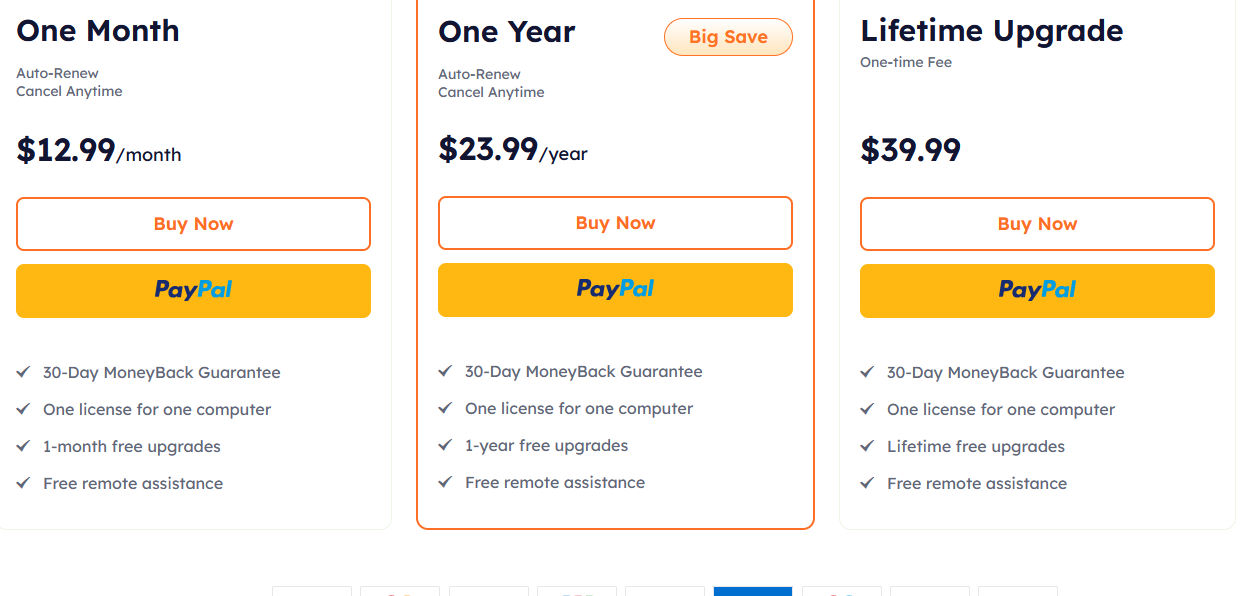1243x596 pixels.
Task: Click the $12.99/month price
Action: point(98,151)
